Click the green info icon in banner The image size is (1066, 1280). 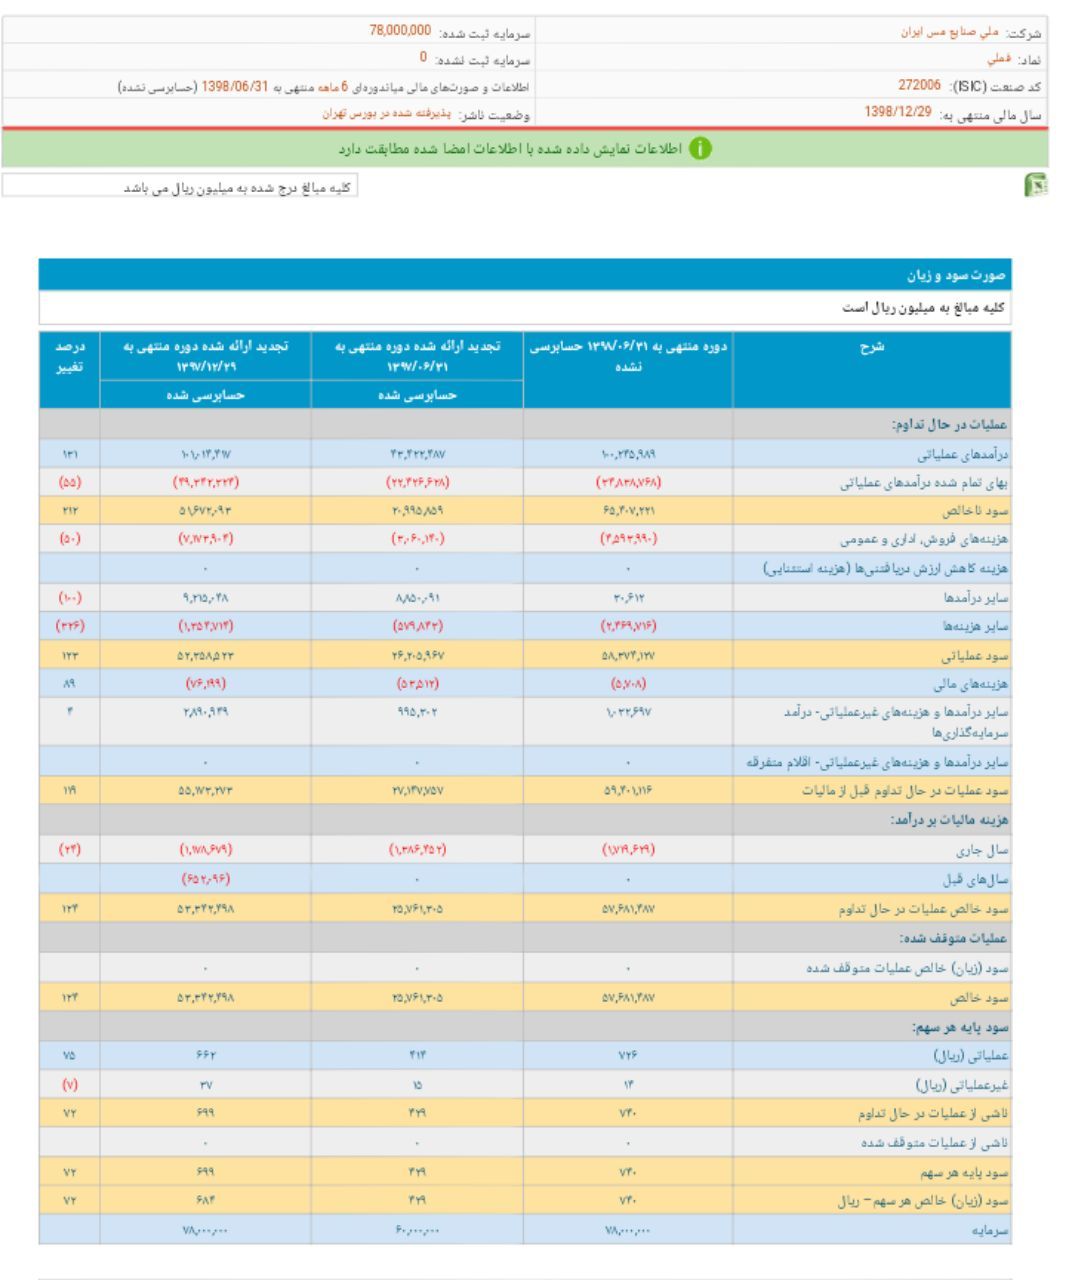(704, 149)
